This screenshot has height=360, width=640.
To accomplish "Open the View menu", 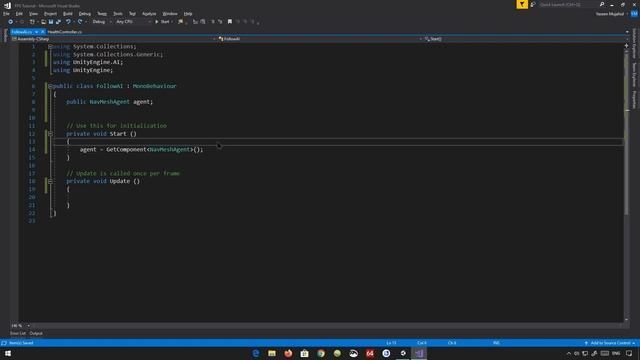I will click(33, 14).
